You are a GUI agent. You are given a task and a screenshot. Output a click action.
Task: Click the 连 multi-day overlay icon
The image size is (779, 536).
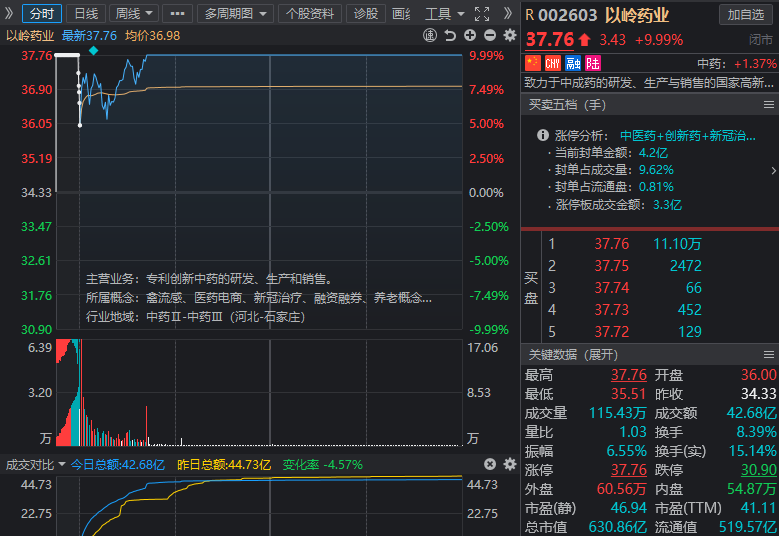click(x=430, y=35)
